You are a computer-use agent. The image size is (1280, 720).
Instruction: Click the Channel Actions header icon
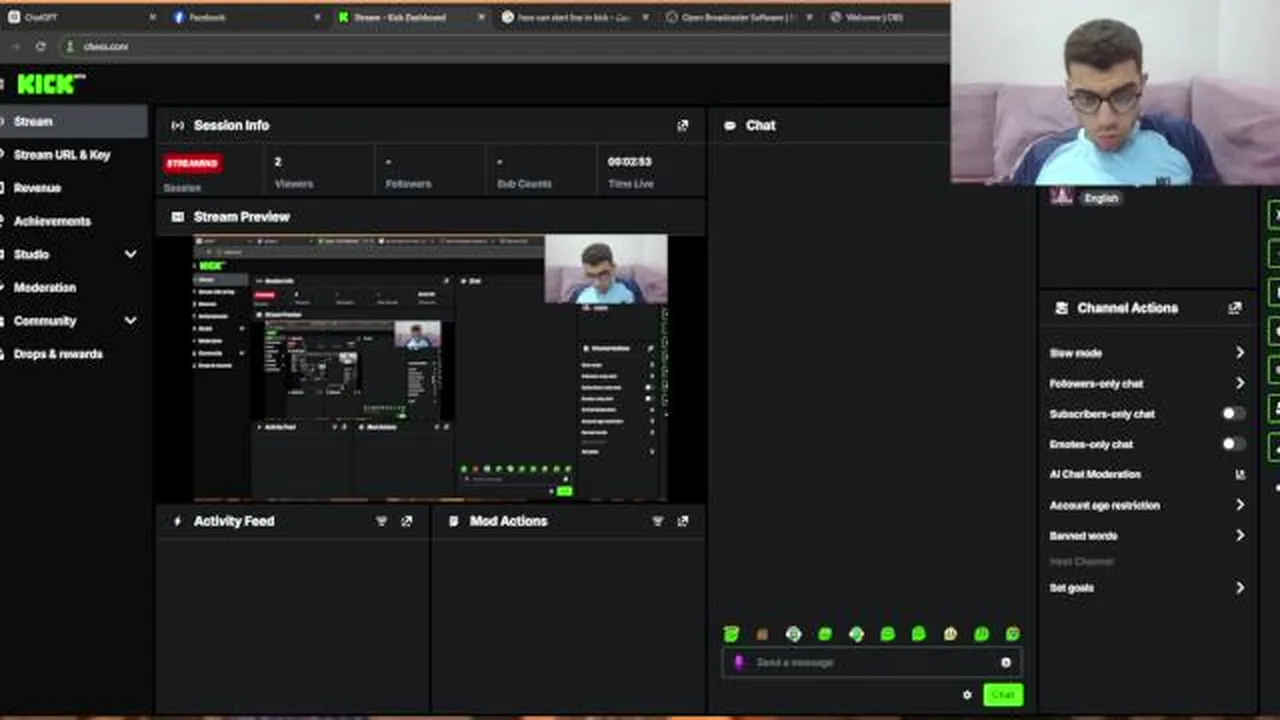pyautogui.click(x=1061, y=308)
